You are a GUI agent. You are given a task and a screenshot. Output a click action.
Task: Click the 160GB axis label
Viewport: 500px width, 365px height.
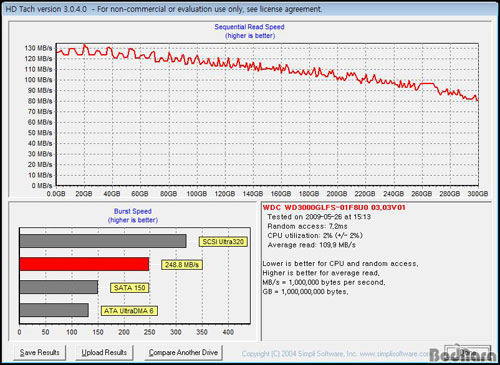tap(281, 194)
